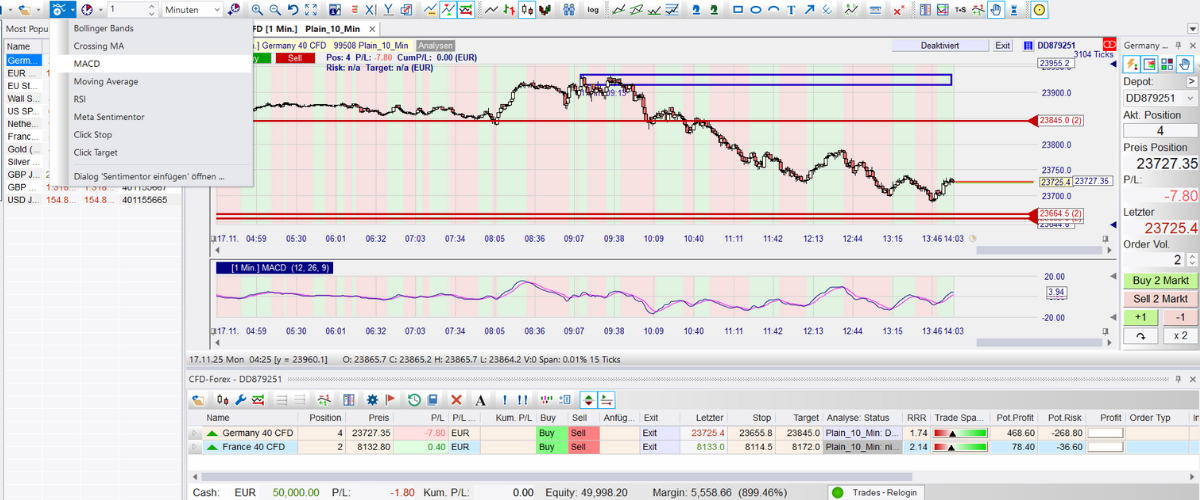Click the +1 order volume button
This screenshot has width=1200, height=500.
tap(1141, 317)
